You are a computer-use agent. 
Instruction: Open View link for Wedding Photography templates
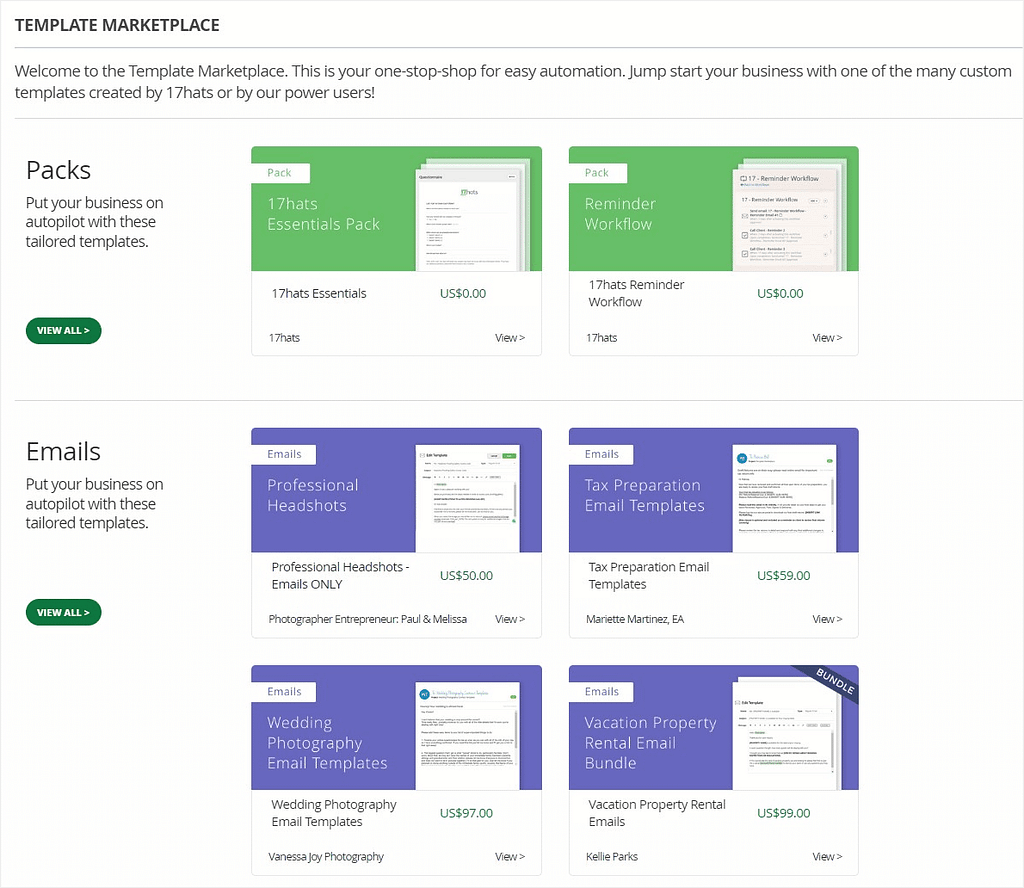[509, 857]
